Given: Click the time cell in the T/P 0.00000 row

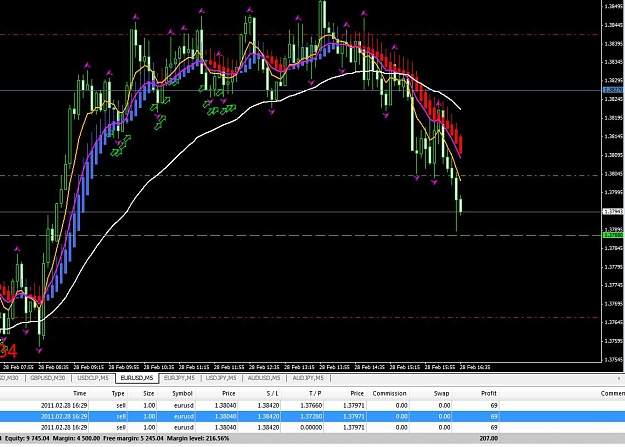Looking at the screenshot, I should point(64,427).
